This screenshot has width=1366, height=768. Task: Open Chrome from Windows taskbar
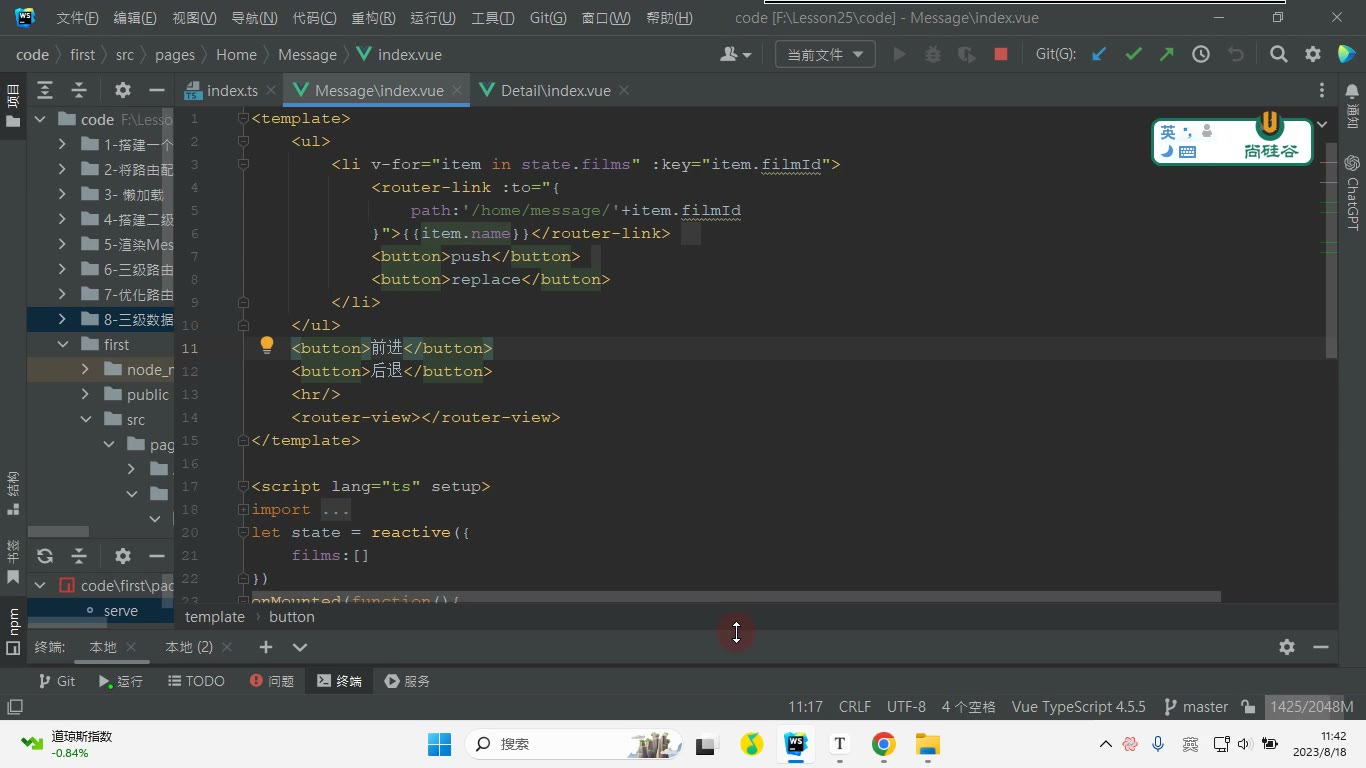coord(883,744)
